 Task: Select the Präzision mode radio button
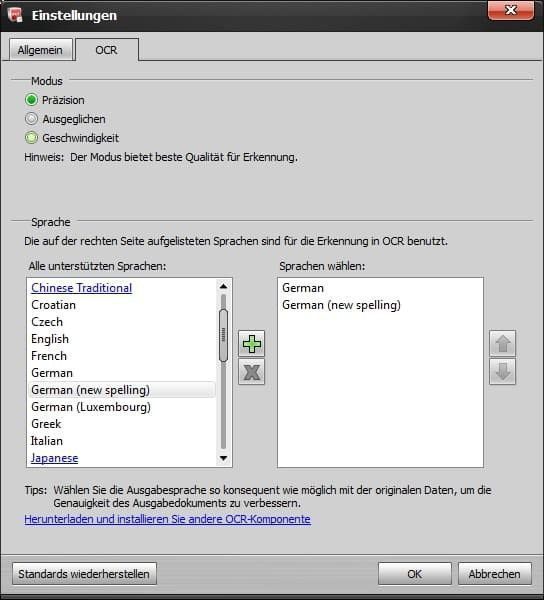31,100
